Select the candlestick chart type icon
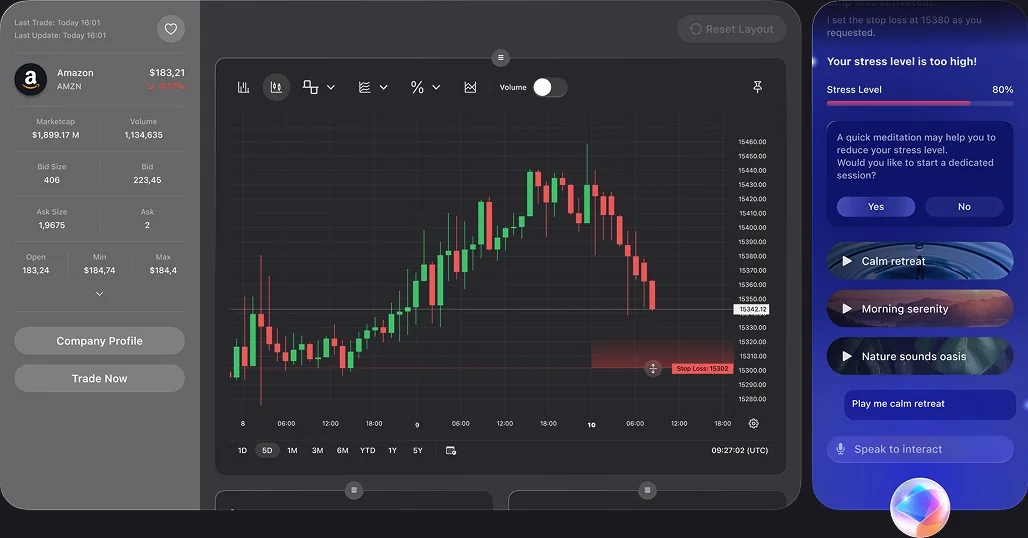 coord(276,87)
